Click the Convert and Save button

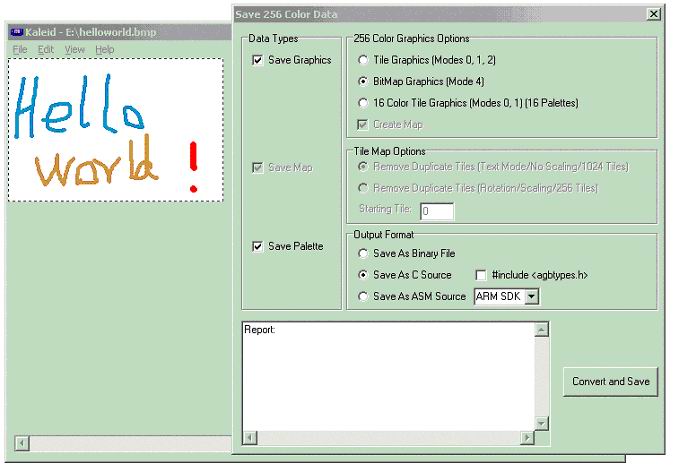[611, 382]
